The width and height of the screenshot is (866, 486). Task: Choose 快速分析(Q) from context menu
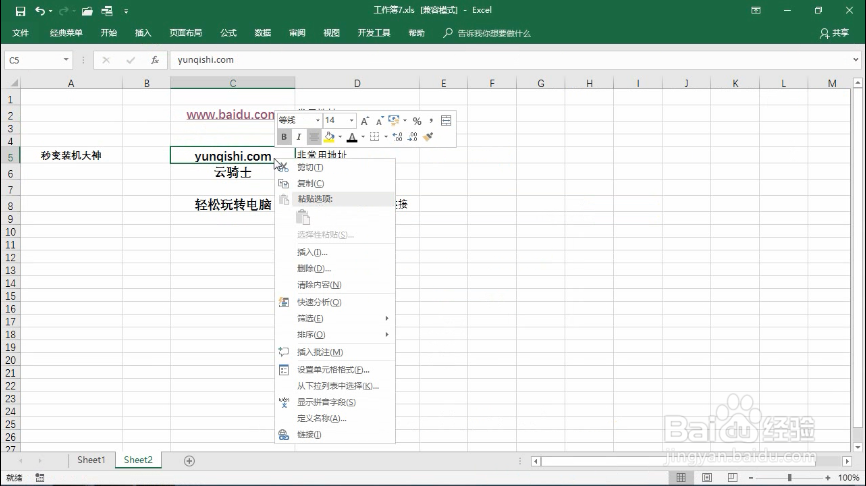click(x=335, y=302)
